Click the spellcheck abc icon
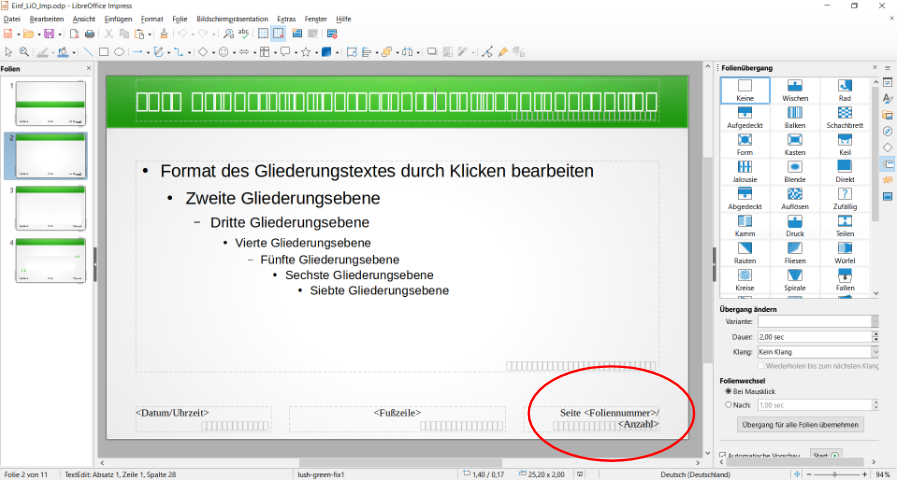 [242, 34]
